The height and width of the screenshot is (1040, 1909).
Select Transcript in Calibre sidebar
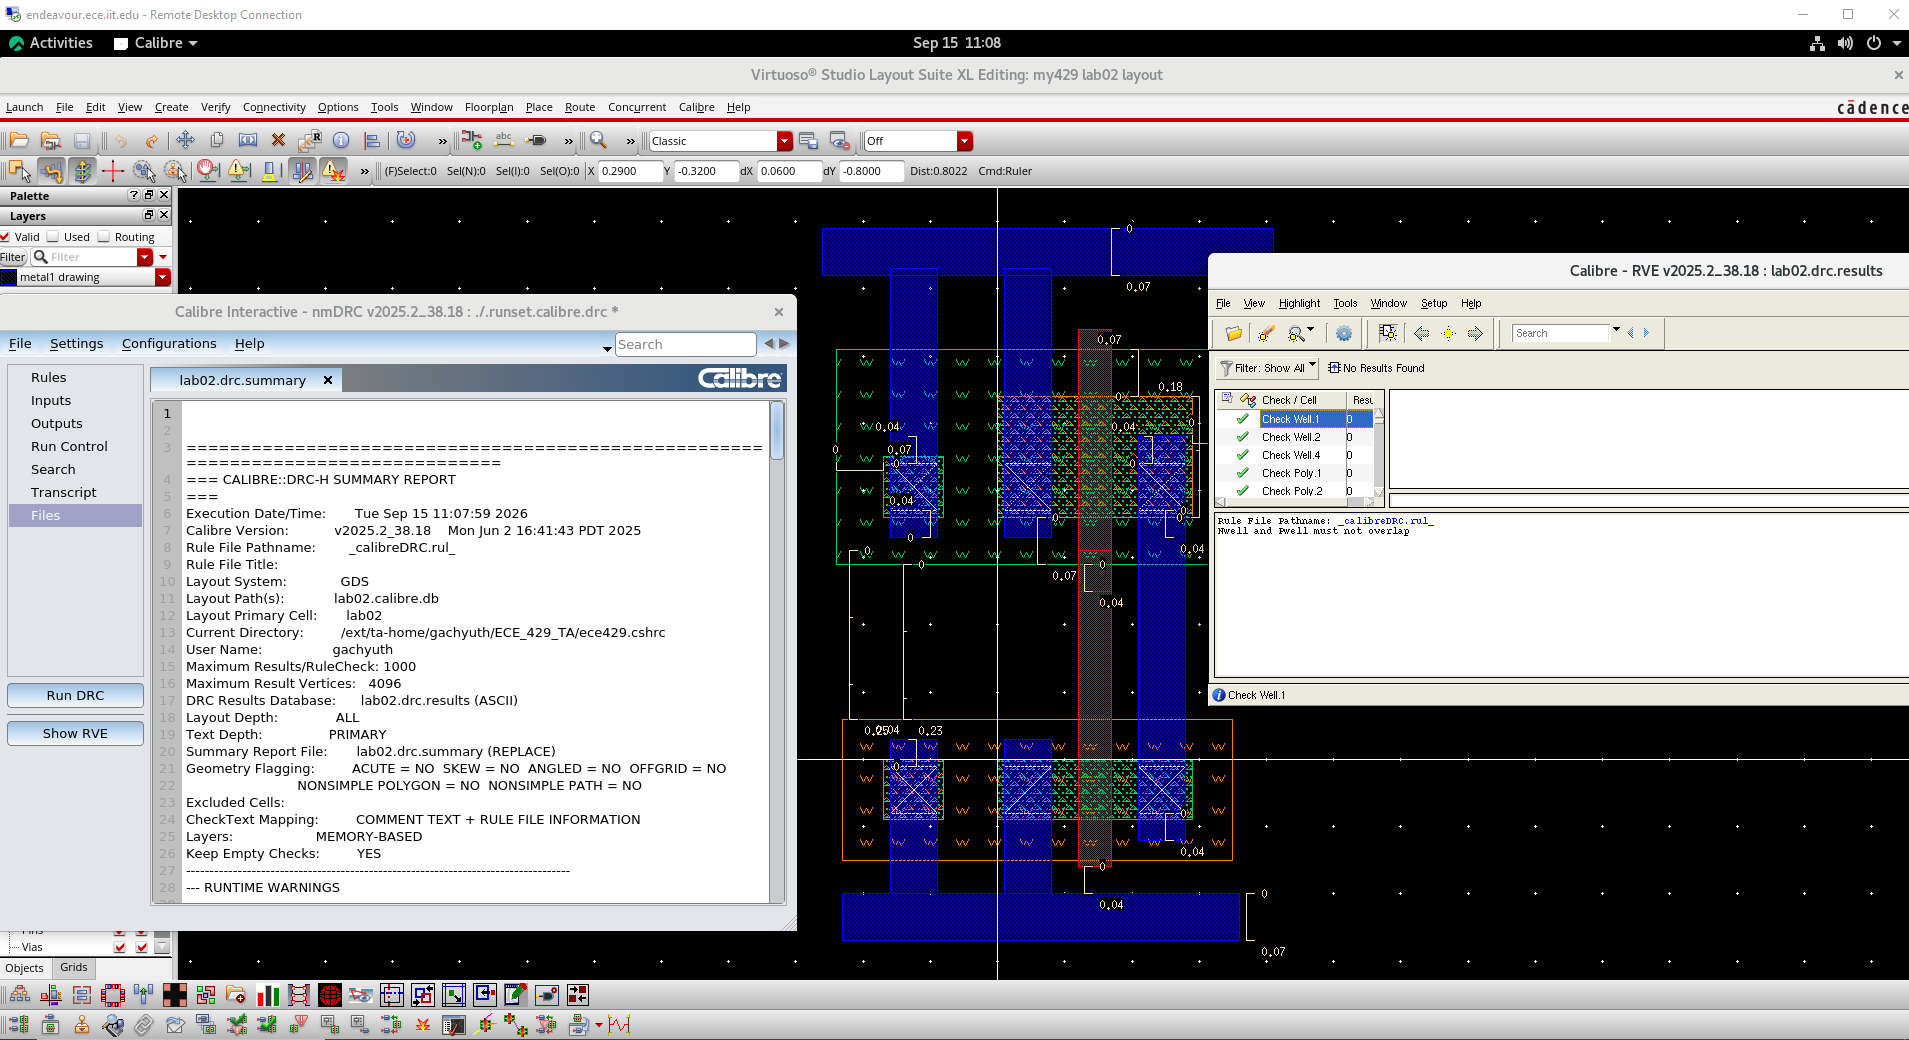point(64,492)
